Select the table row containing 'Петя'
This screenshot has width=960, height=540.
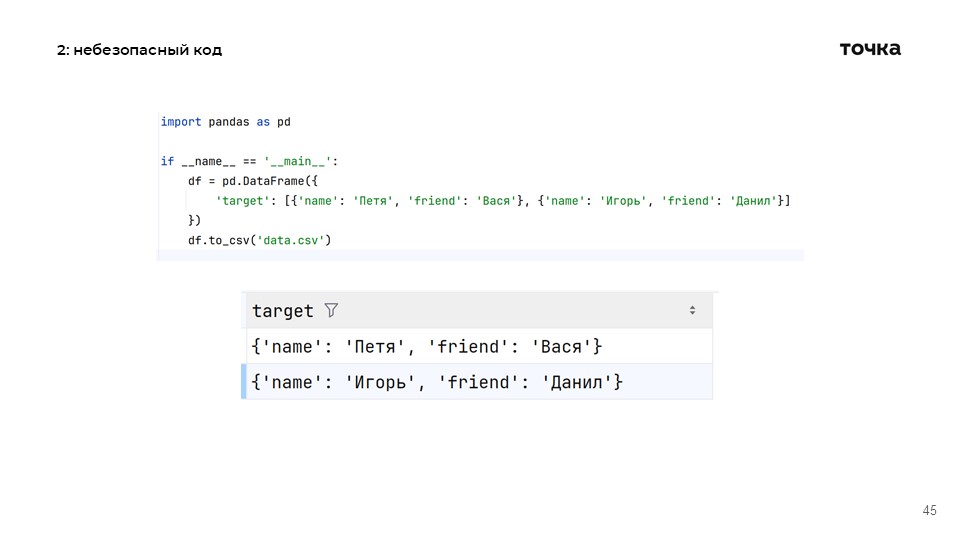click(x=427, y=347)
